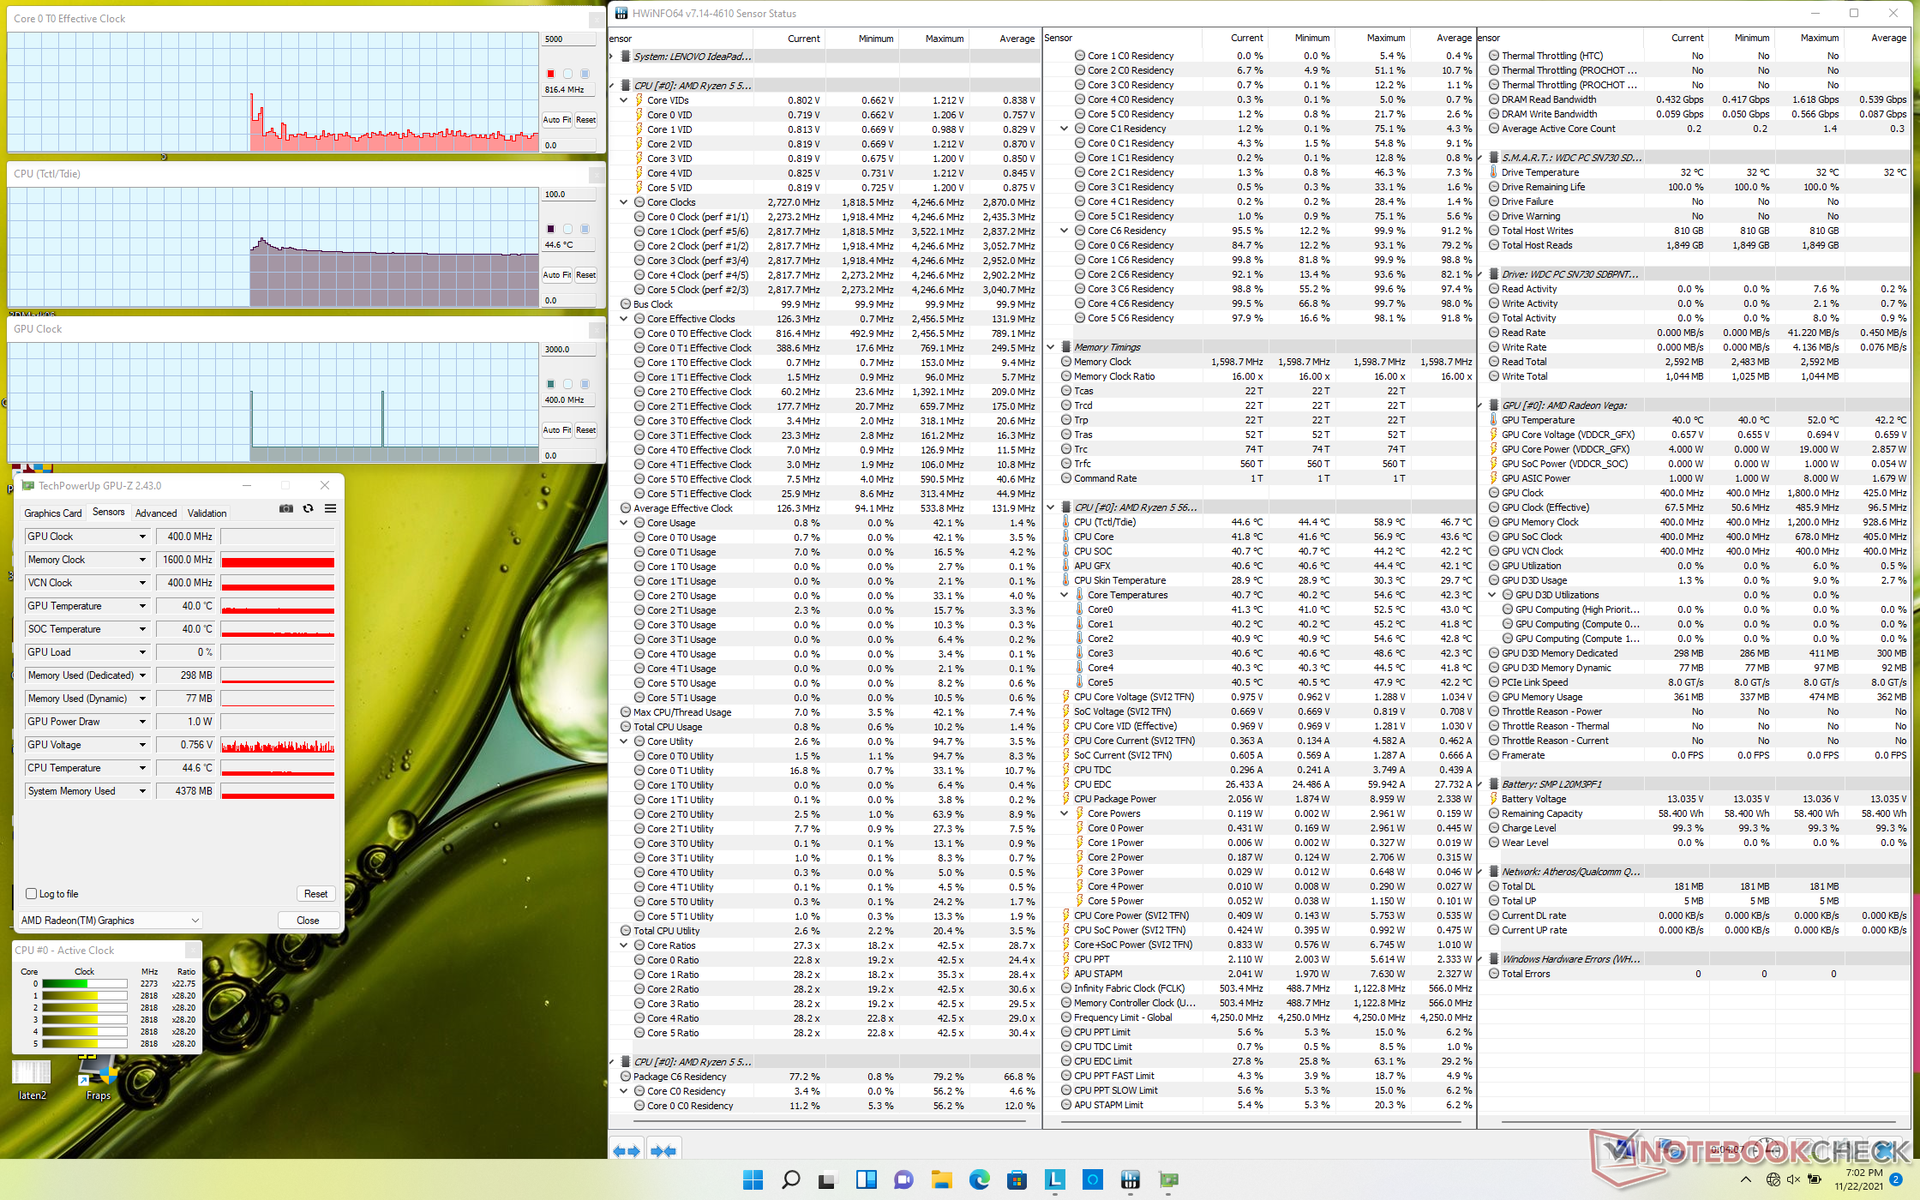The width and height of the screenshot is (1920, 1200).
Task: Open Microsoft Edge in the taskbar
Action: pyautogui.click(x=979, y=1180)
